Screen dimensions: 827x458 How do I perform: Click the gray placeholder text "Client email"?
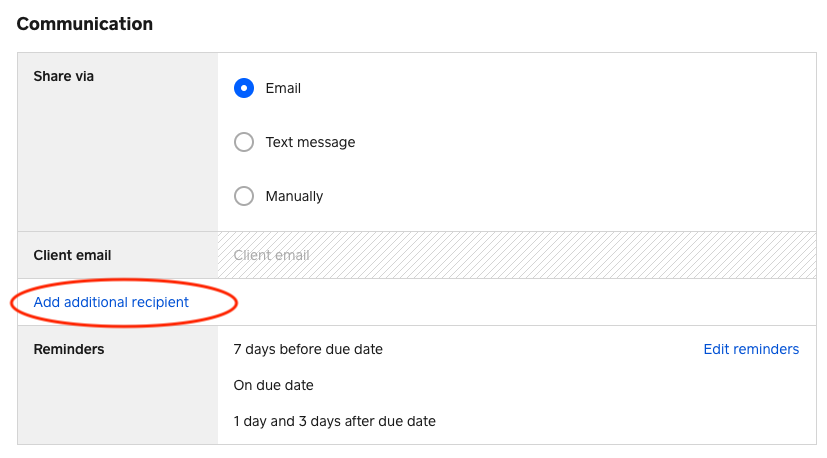pos(271,255)
